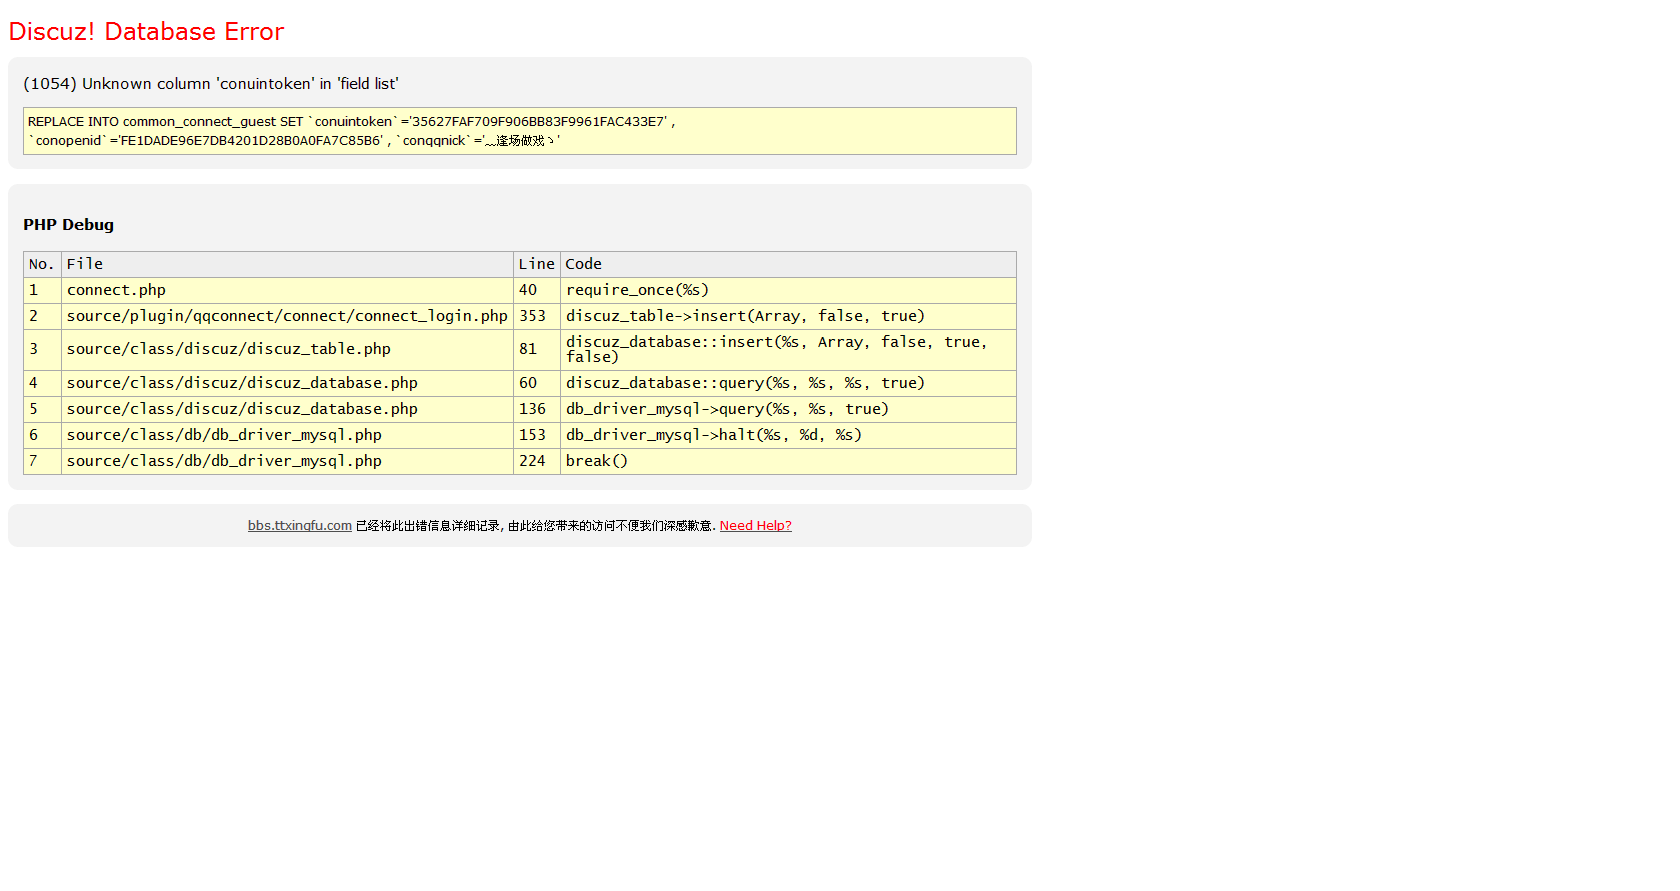Select the require_once(%s) code cell
1680x891 pixels.
[788, 290]
